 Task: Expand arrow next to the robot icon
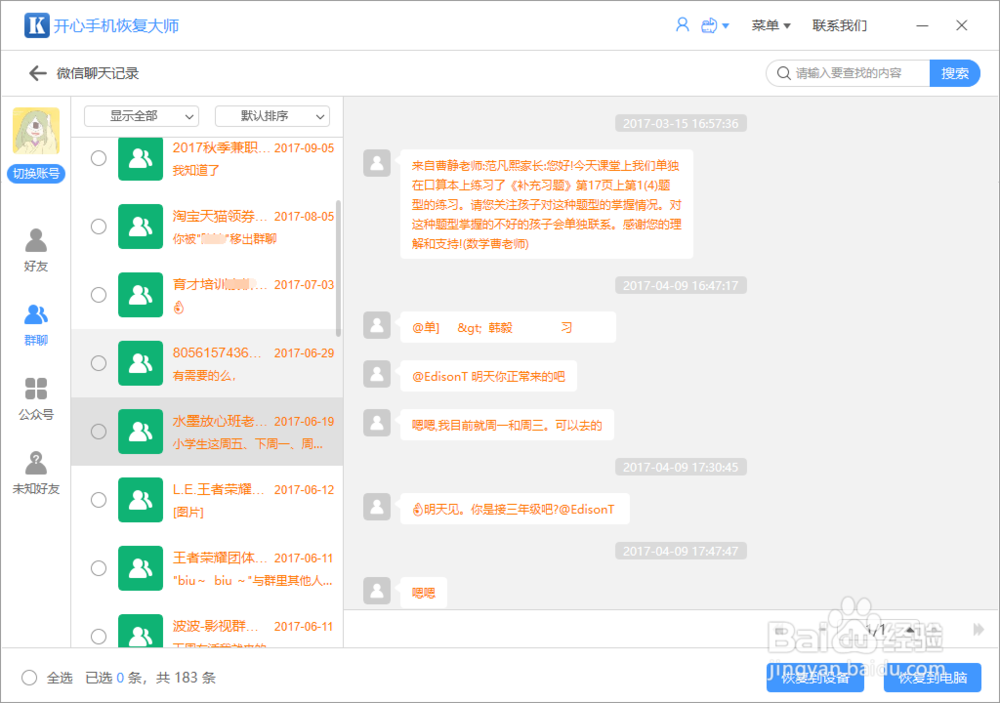pyautogui.click(x=726, y=26)
